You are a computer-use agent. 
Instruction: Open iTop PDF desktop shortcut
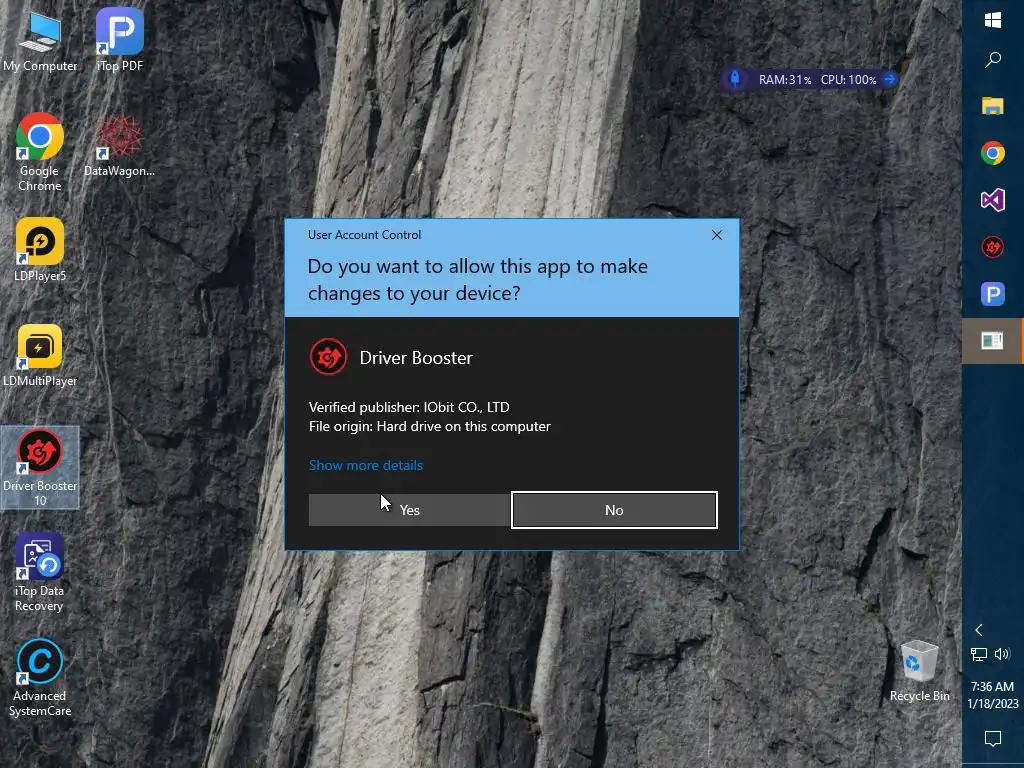click(x=120, y=41)
